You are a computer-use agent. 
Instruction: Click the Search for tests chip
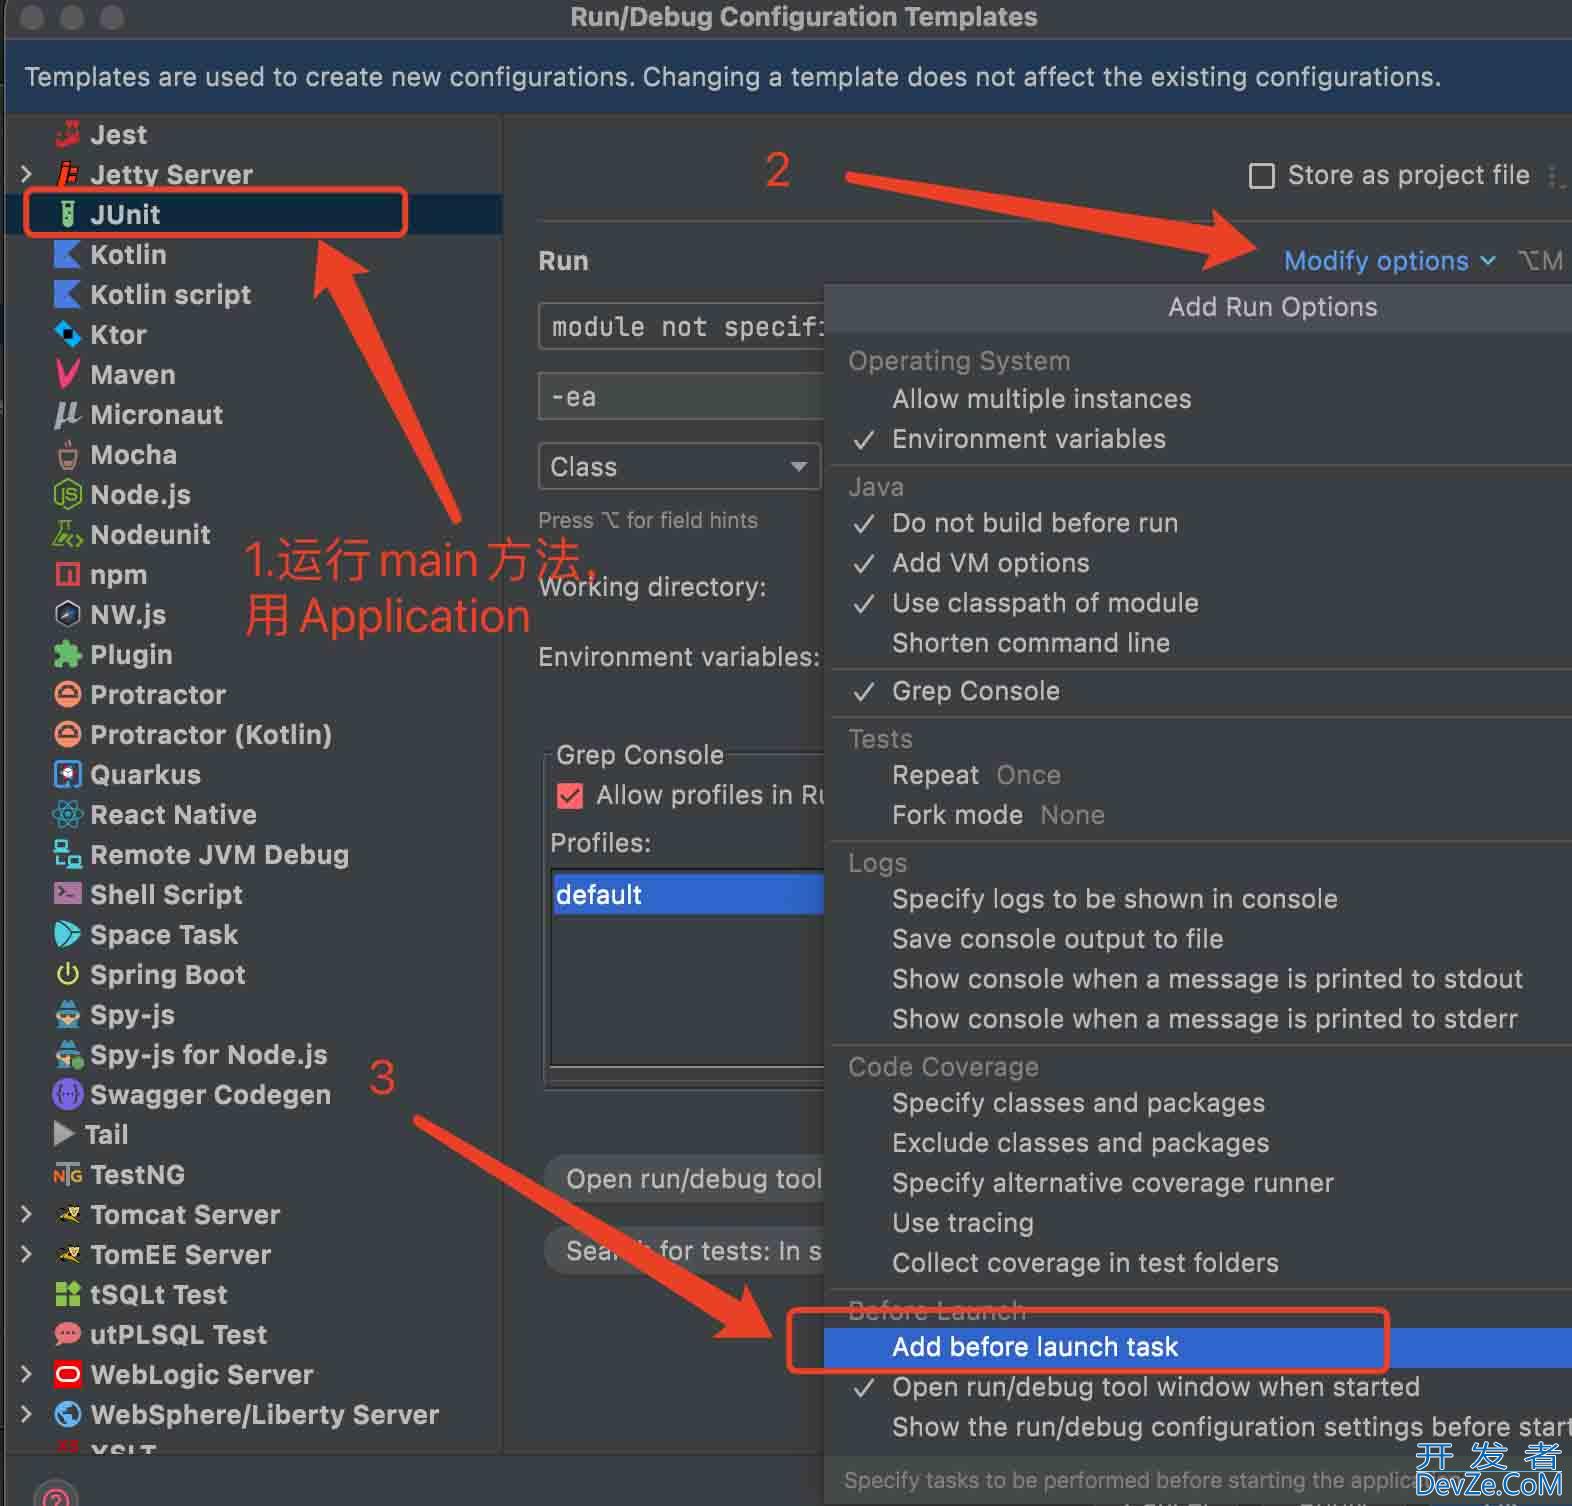click(x=686, y=1251)
